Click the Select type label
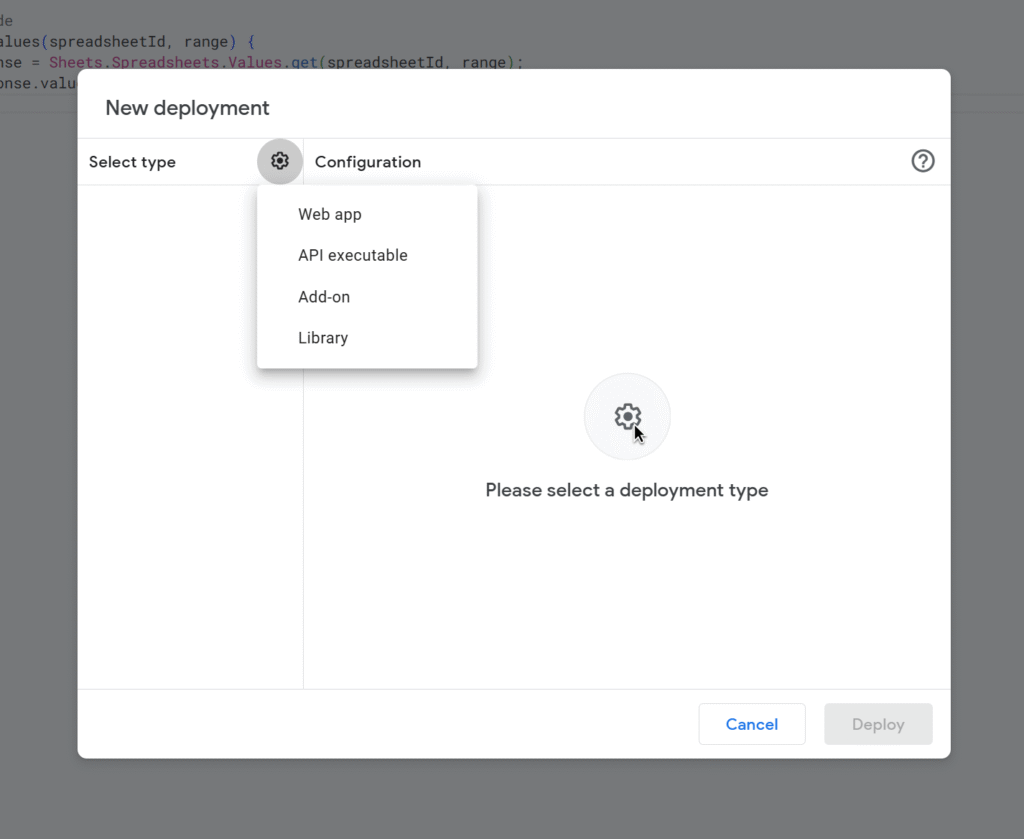The image size is (1024, 839). pos(132,162)
